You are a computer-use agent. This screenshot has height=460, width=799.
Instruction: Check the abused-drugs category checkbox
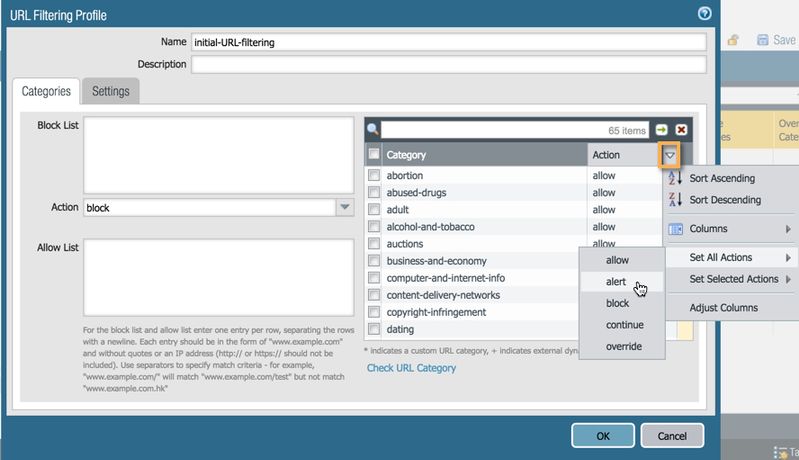pyautogui.click(x=374, y=192)
